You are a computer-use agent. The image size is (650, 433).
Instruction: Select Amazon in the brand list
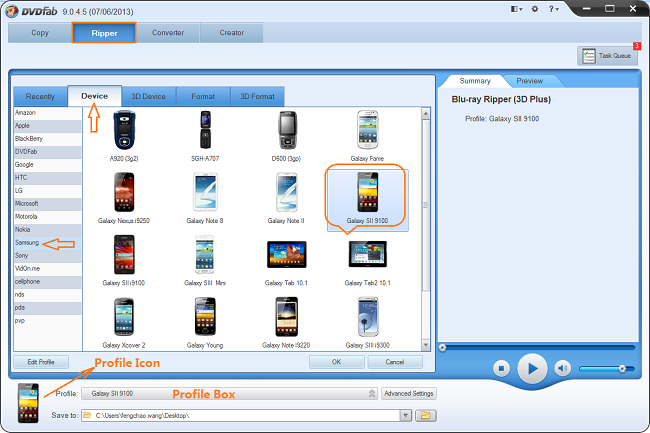click(48, 113)
